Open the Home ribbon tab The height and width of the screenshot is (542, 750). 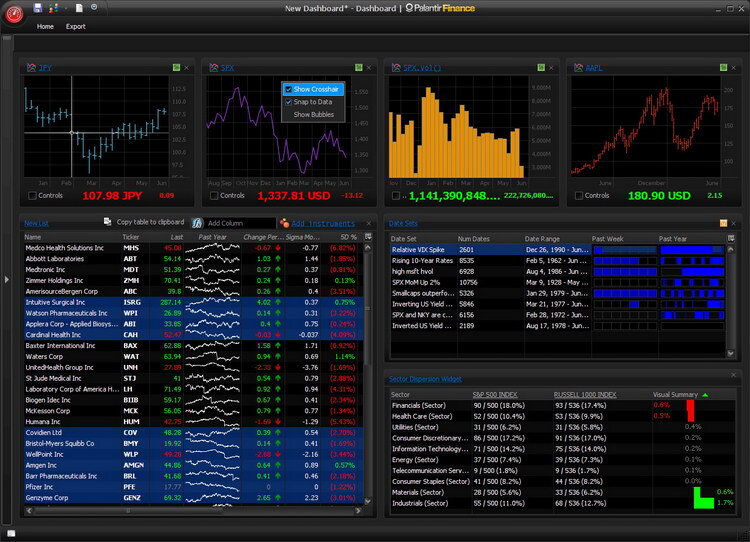(x=45, y=26)
